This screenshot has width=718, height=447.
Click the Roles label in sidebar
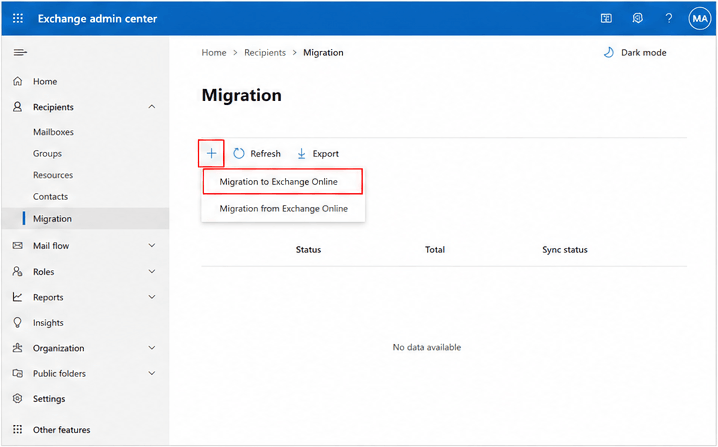[x=44, y=272]
